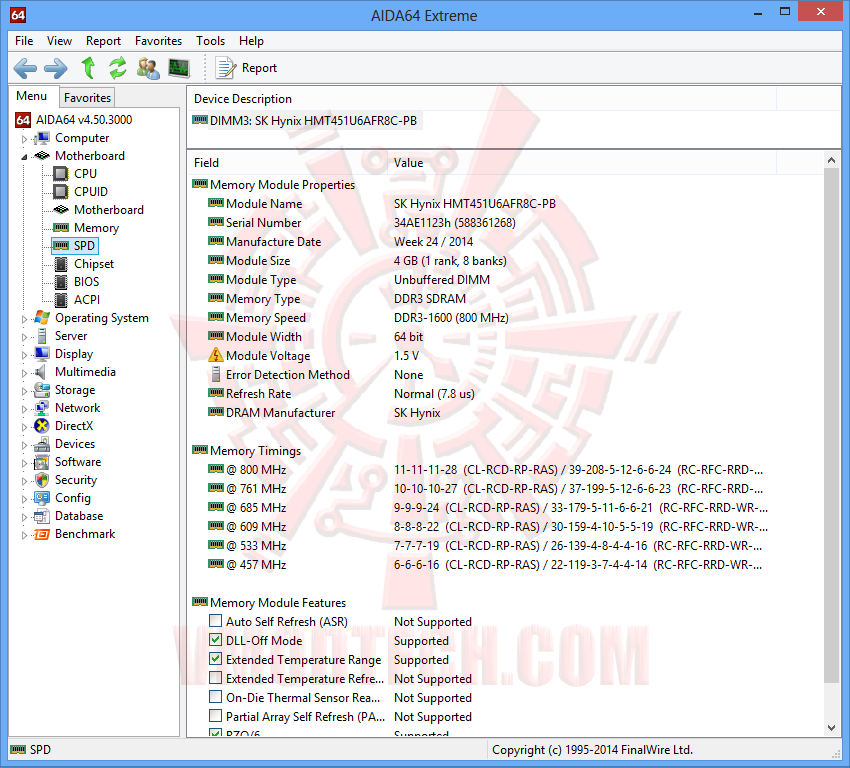Image resolution: width=850 pixels, height=768 pixels.
Task: Toggle Partial Array Self Refresh checkbox
Action: (x=215, y=715)
